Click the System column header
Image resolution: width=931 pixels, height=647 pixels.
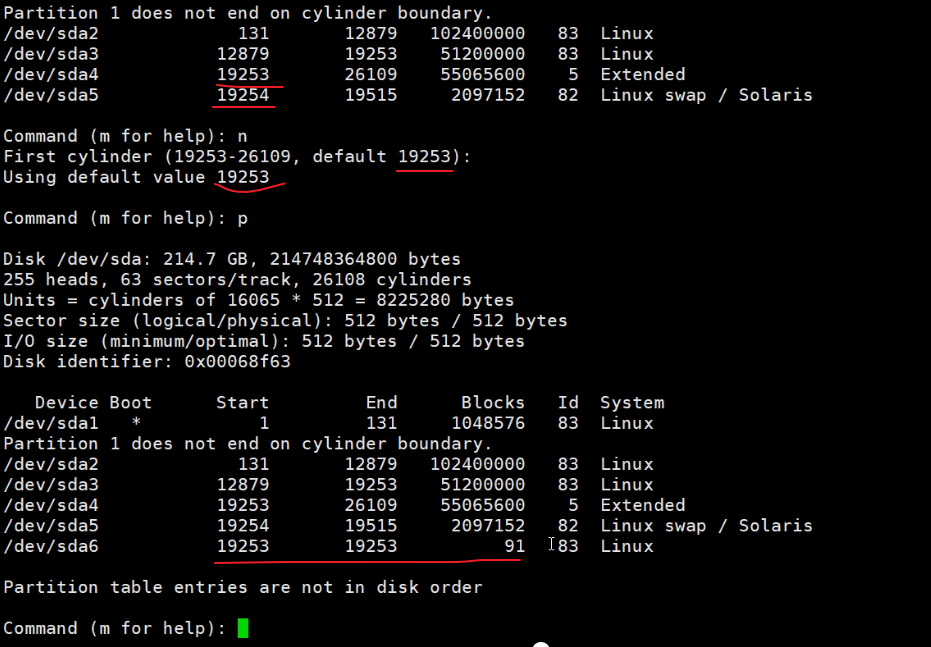632,402
